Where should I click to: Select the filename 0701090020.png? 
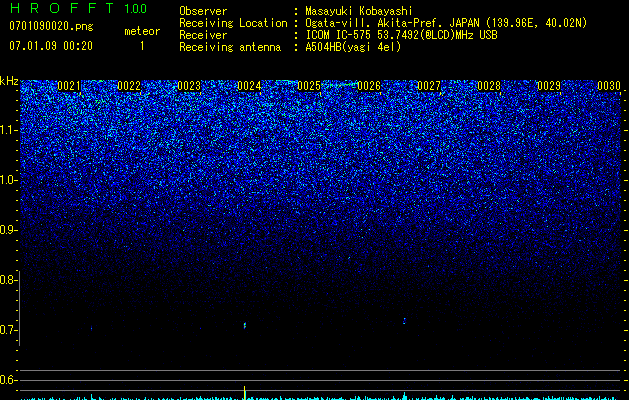click(x=51, y=26)
